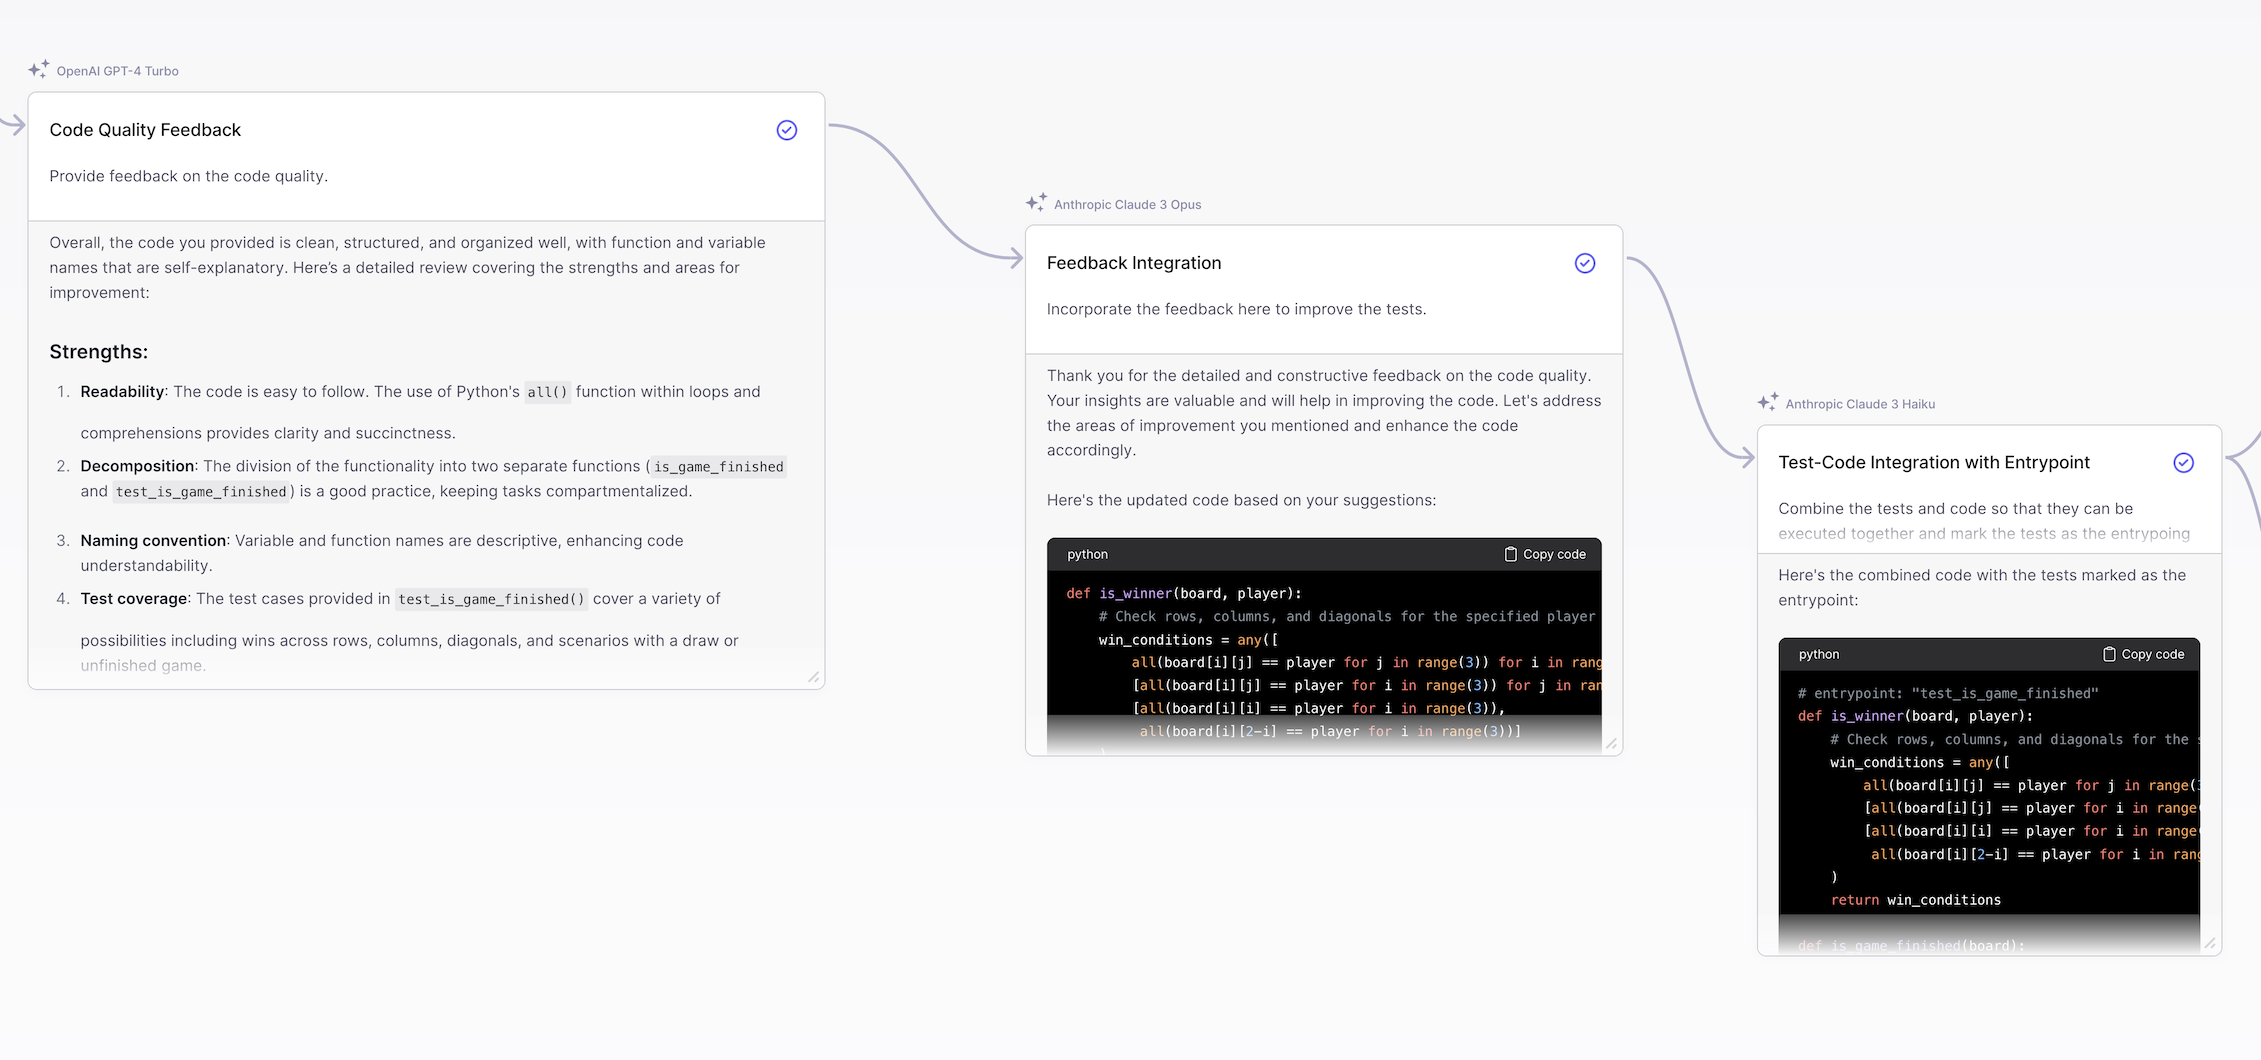Select the Anthropic Claude 3 Opus model label
Viewport: 2261px width, 1060px height.
pyautogui.click(x=1128, y=204)
